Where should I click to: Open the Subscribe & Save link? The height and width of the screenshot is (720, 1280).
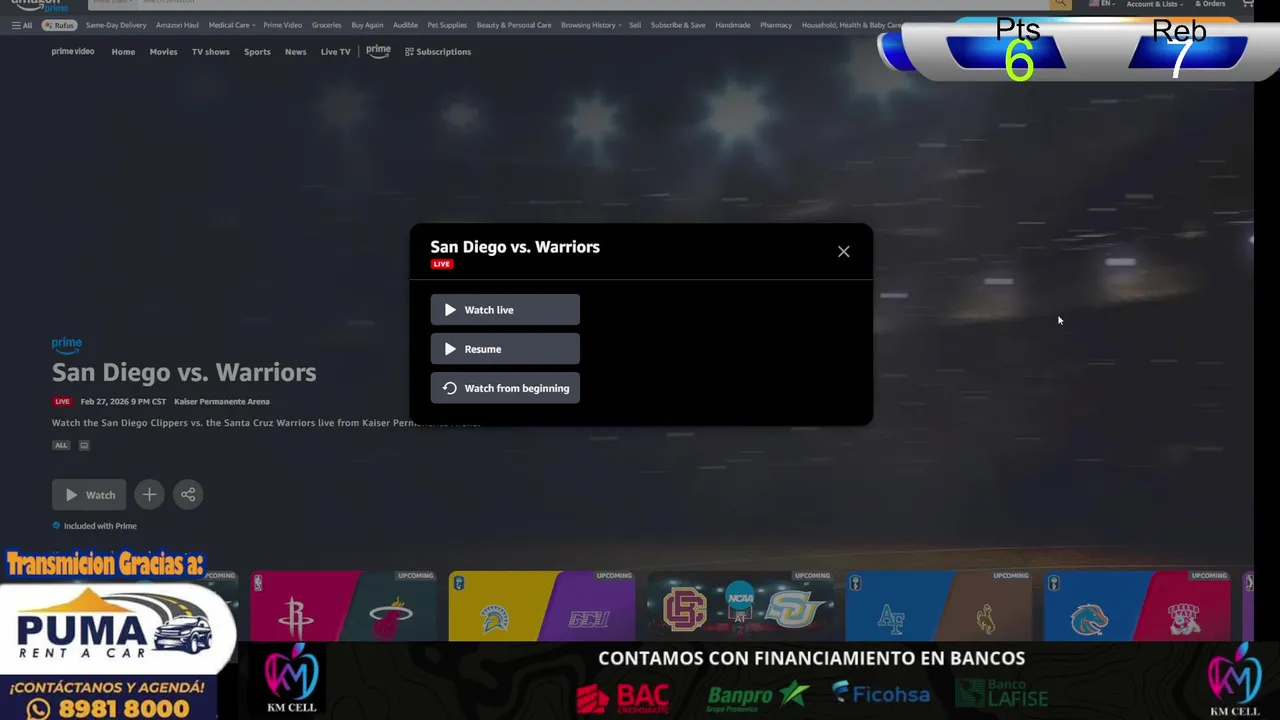pyautogui.click(x=678, y=25)
